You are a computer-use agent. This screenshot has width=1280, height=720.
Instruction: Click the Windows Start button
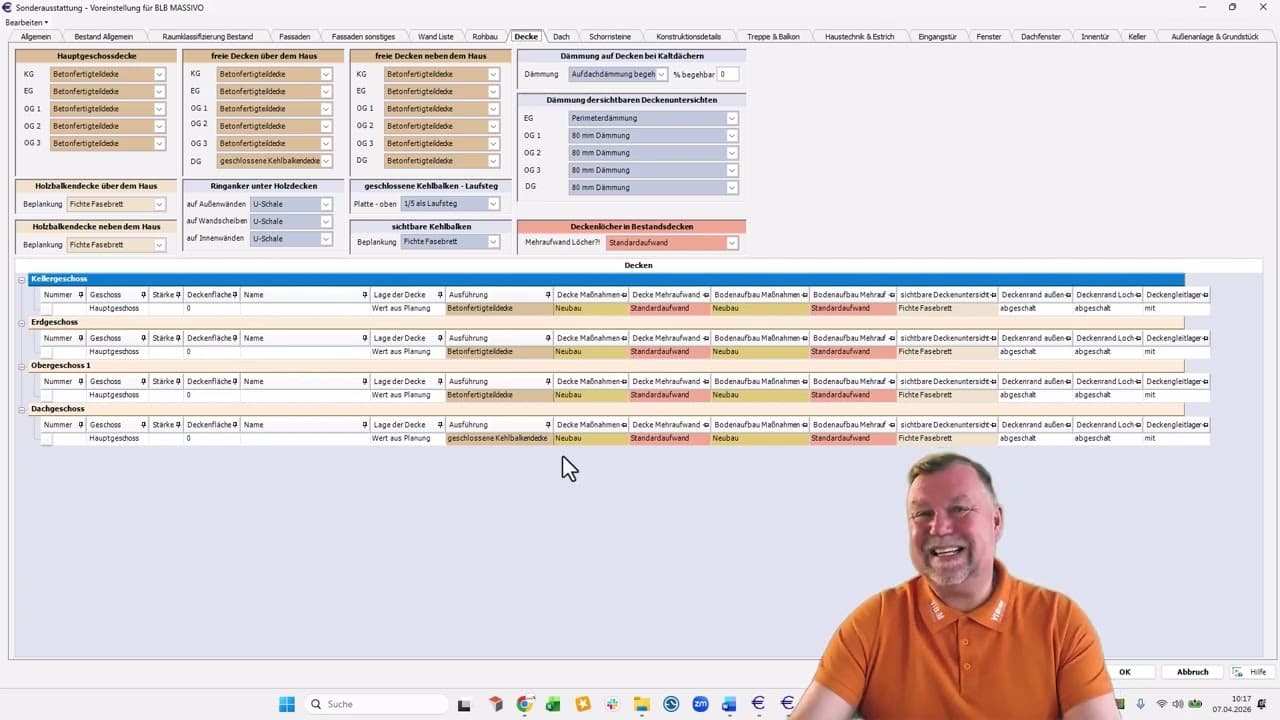pyautogui.click(x=287, y=704)
